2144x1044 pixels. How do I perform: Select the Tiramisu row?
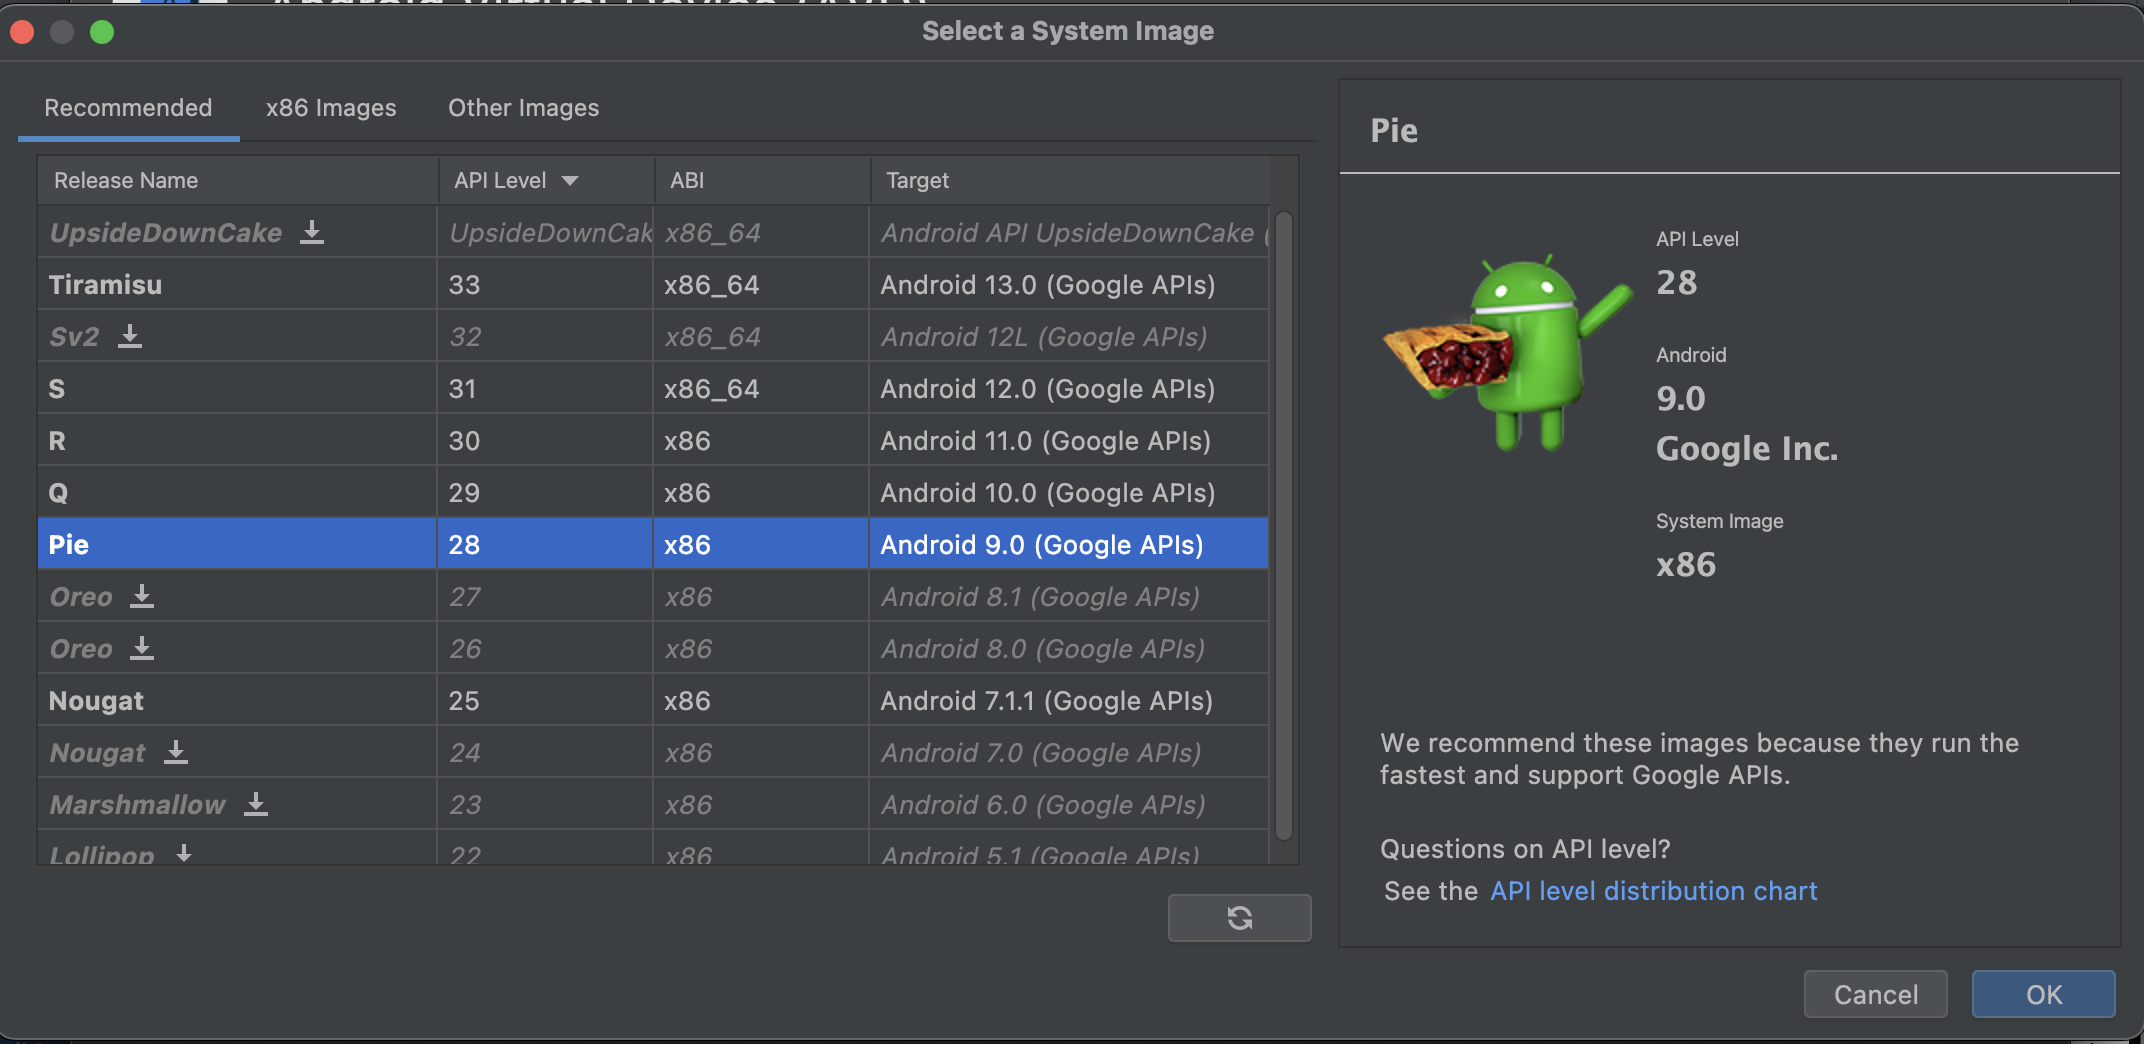(x=653, y=285)
